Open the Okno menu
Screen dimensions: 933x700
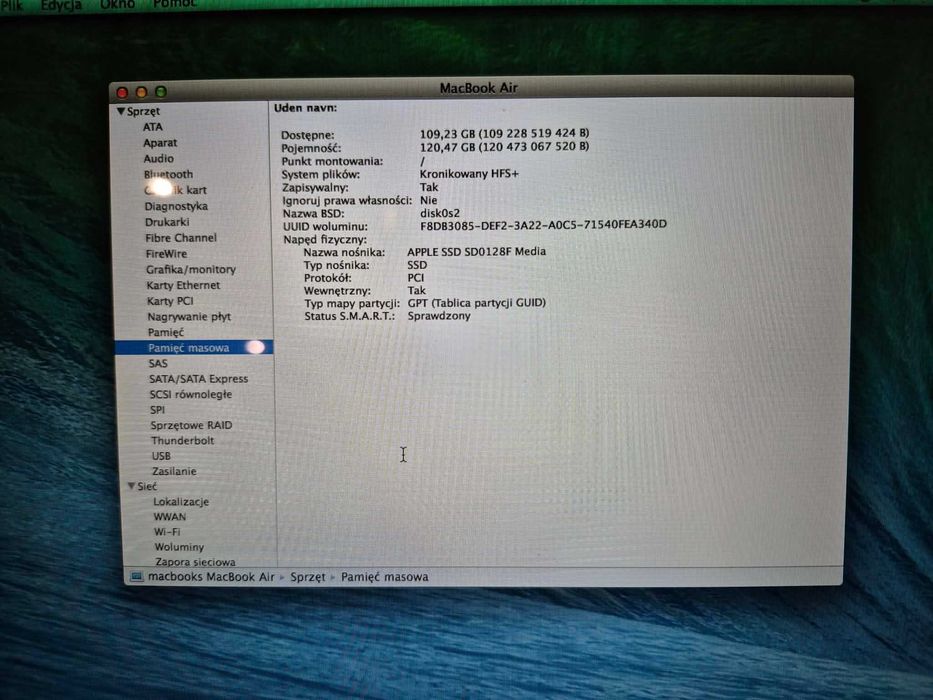pos(117,4)
